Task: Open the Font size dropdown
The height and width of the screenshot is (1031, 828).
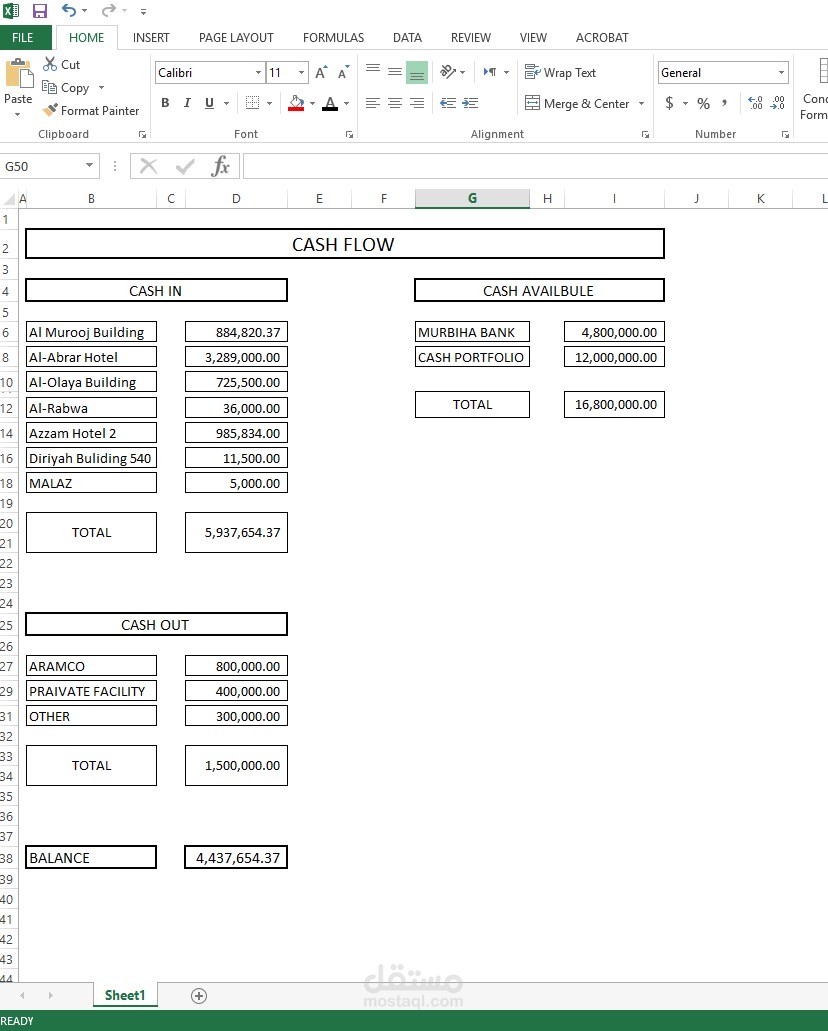Action: (301, 72)
